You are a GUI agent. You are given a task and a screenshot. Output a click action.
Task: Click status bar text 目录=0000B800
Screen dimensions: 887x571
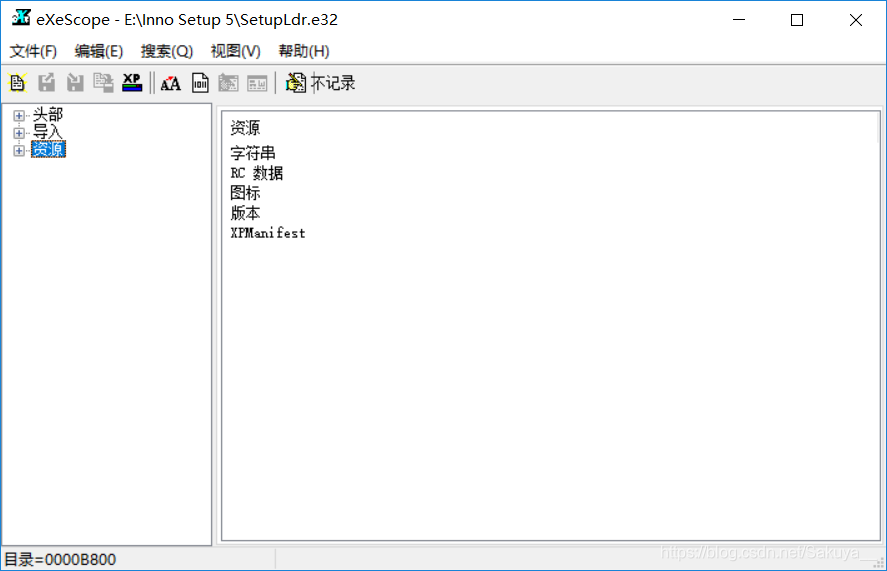pos(60,560)
